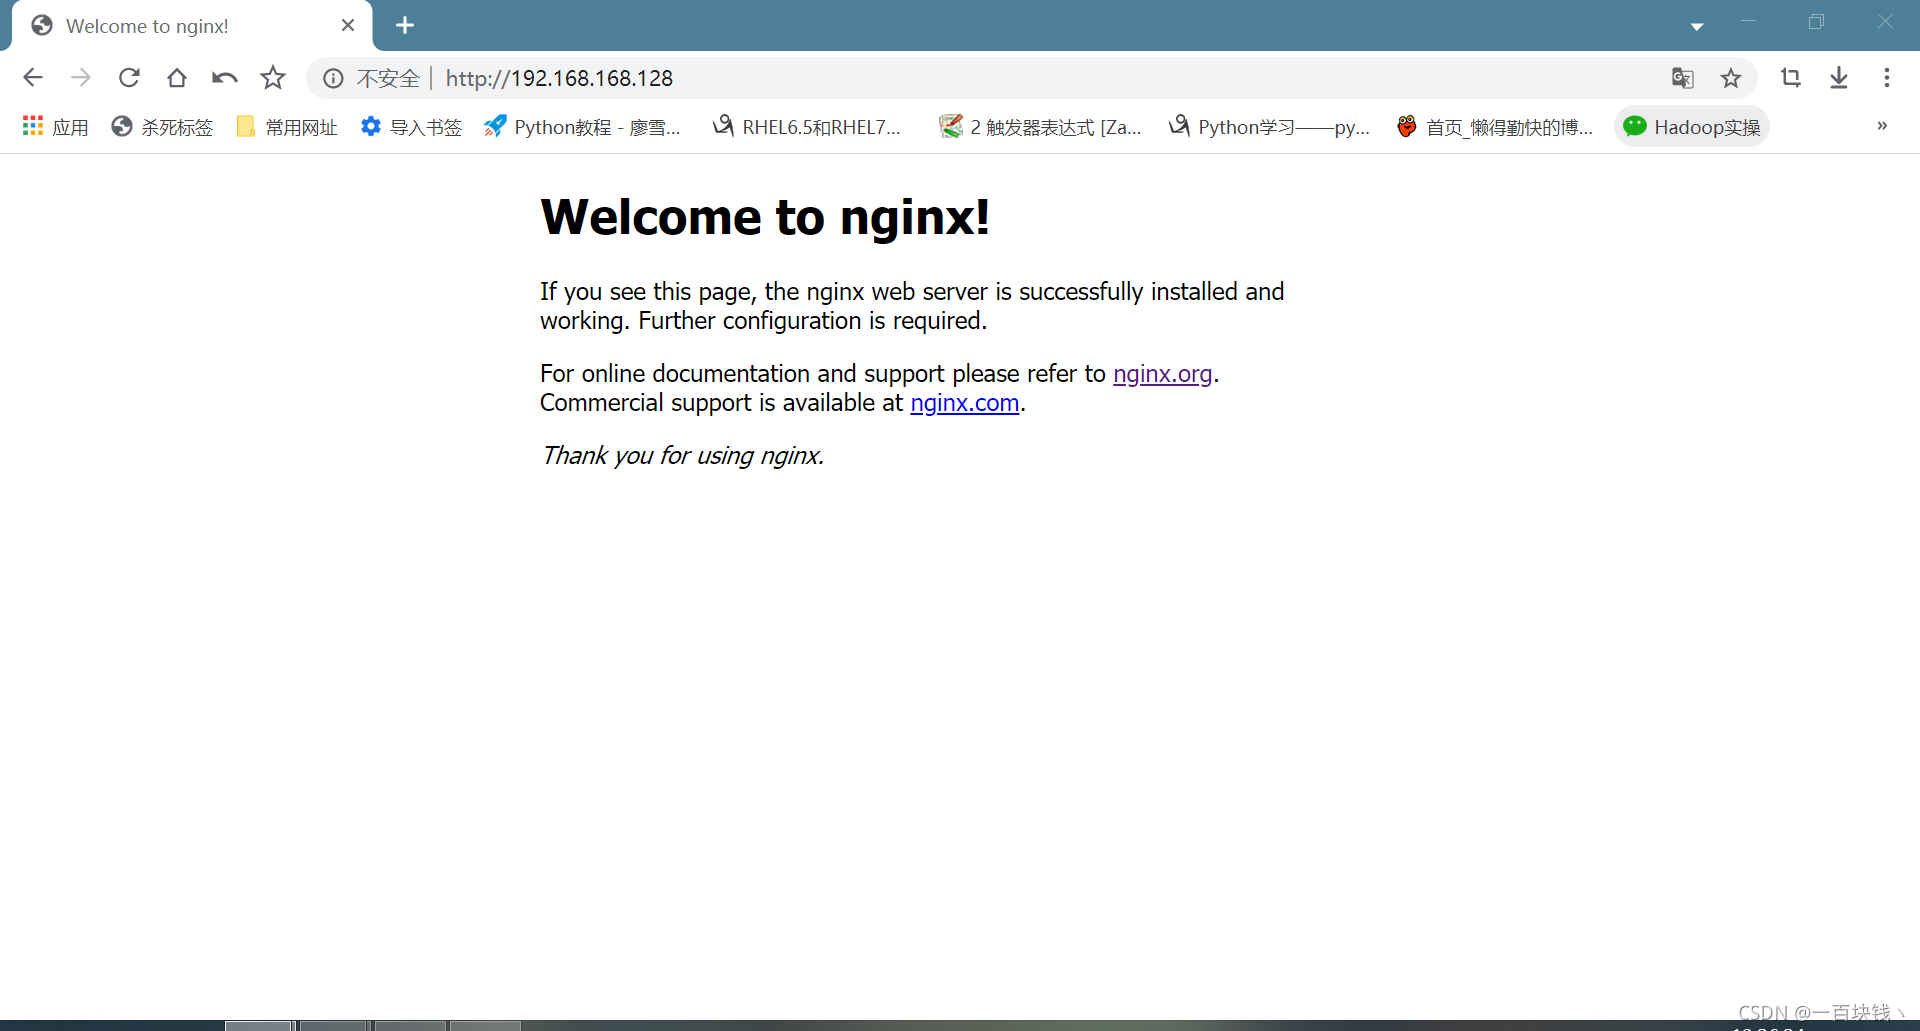This screenshot has width=1920, height=1031.
Task: Open the 导入书签 bookmark
Action: click(411, 127)
